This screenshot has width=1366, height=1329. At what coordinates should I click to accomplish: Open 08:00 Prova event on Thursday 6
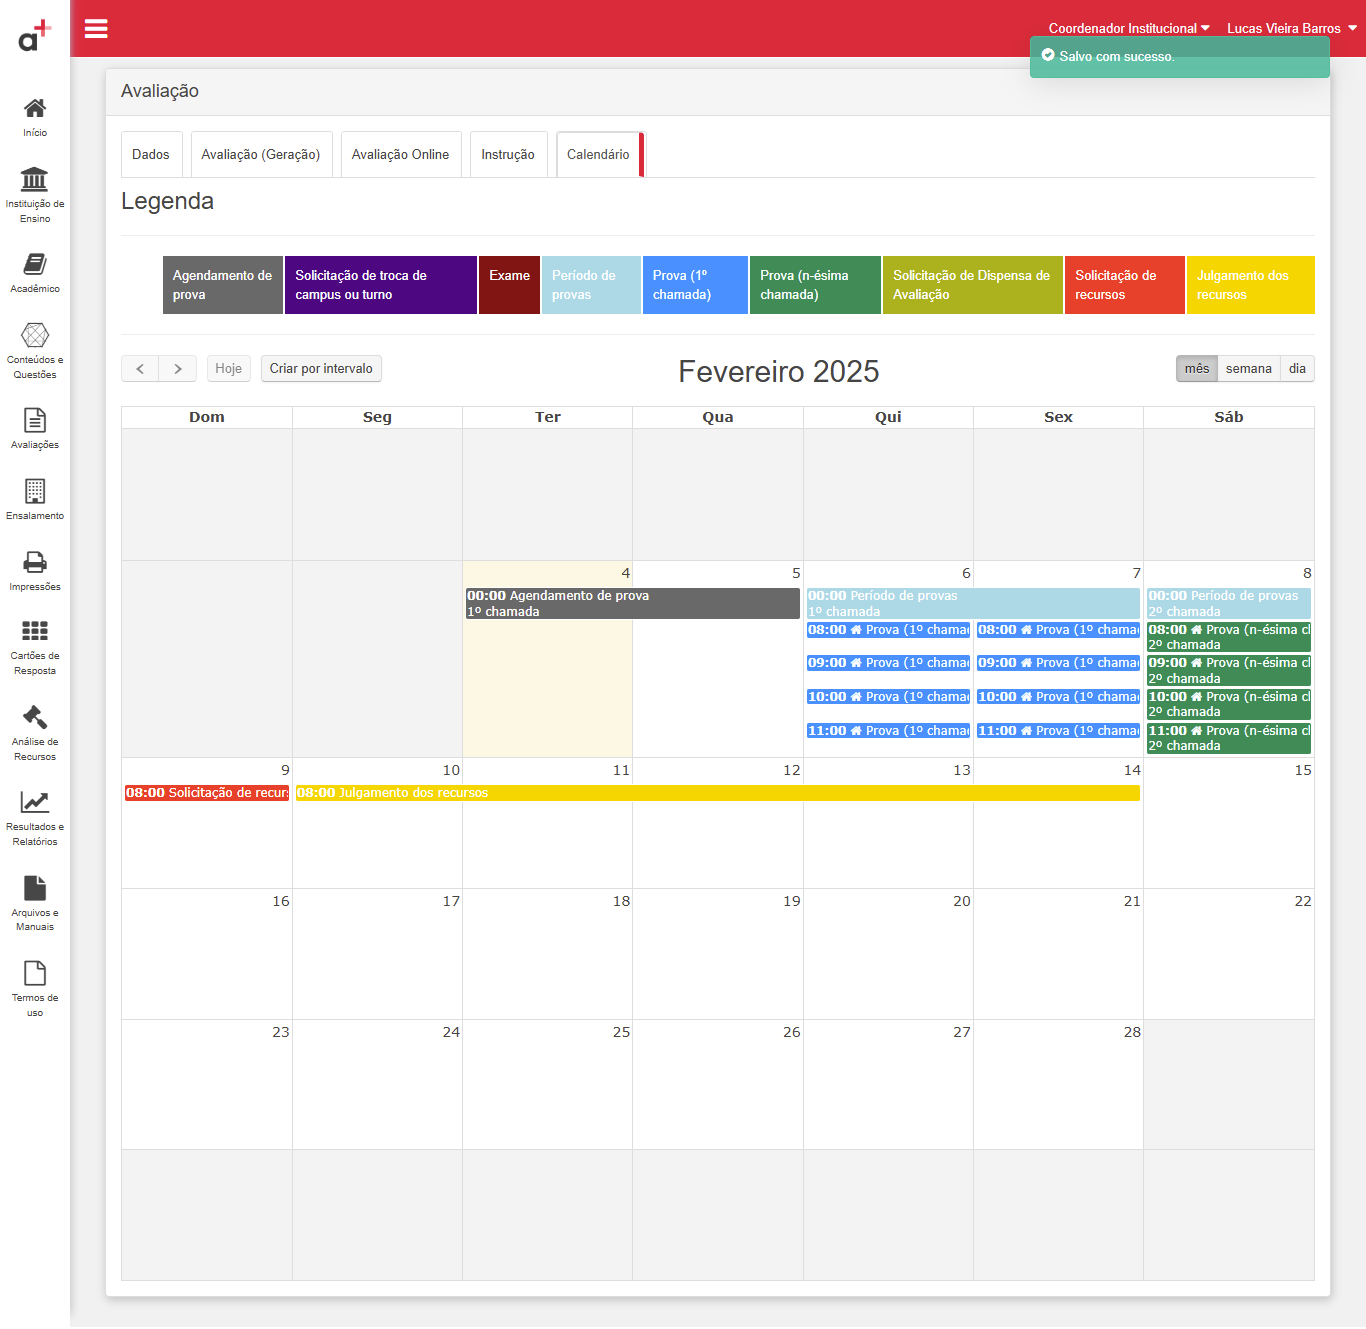888,630
